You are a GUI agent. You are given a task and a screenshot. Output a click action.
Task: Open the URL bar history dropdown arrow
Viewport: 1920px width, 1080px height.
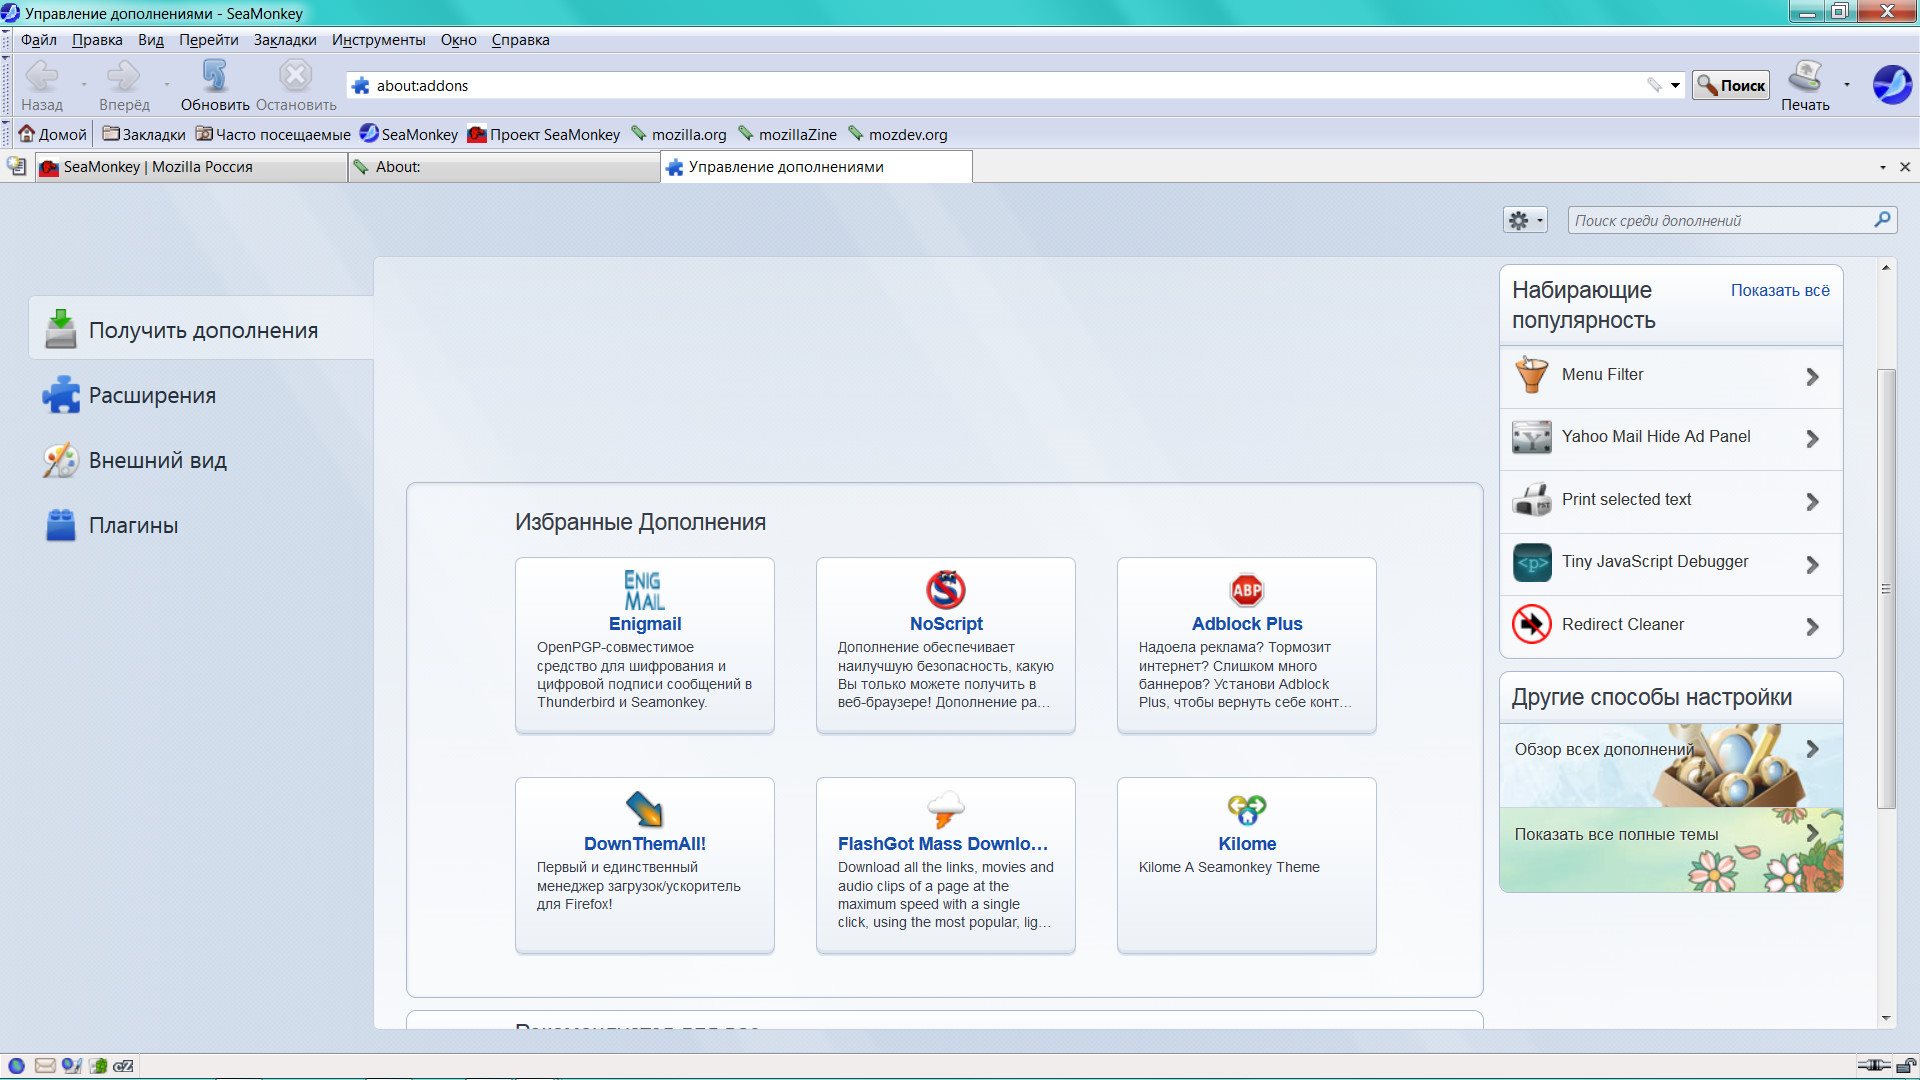pyautogui.click(x=1675, y=86)
